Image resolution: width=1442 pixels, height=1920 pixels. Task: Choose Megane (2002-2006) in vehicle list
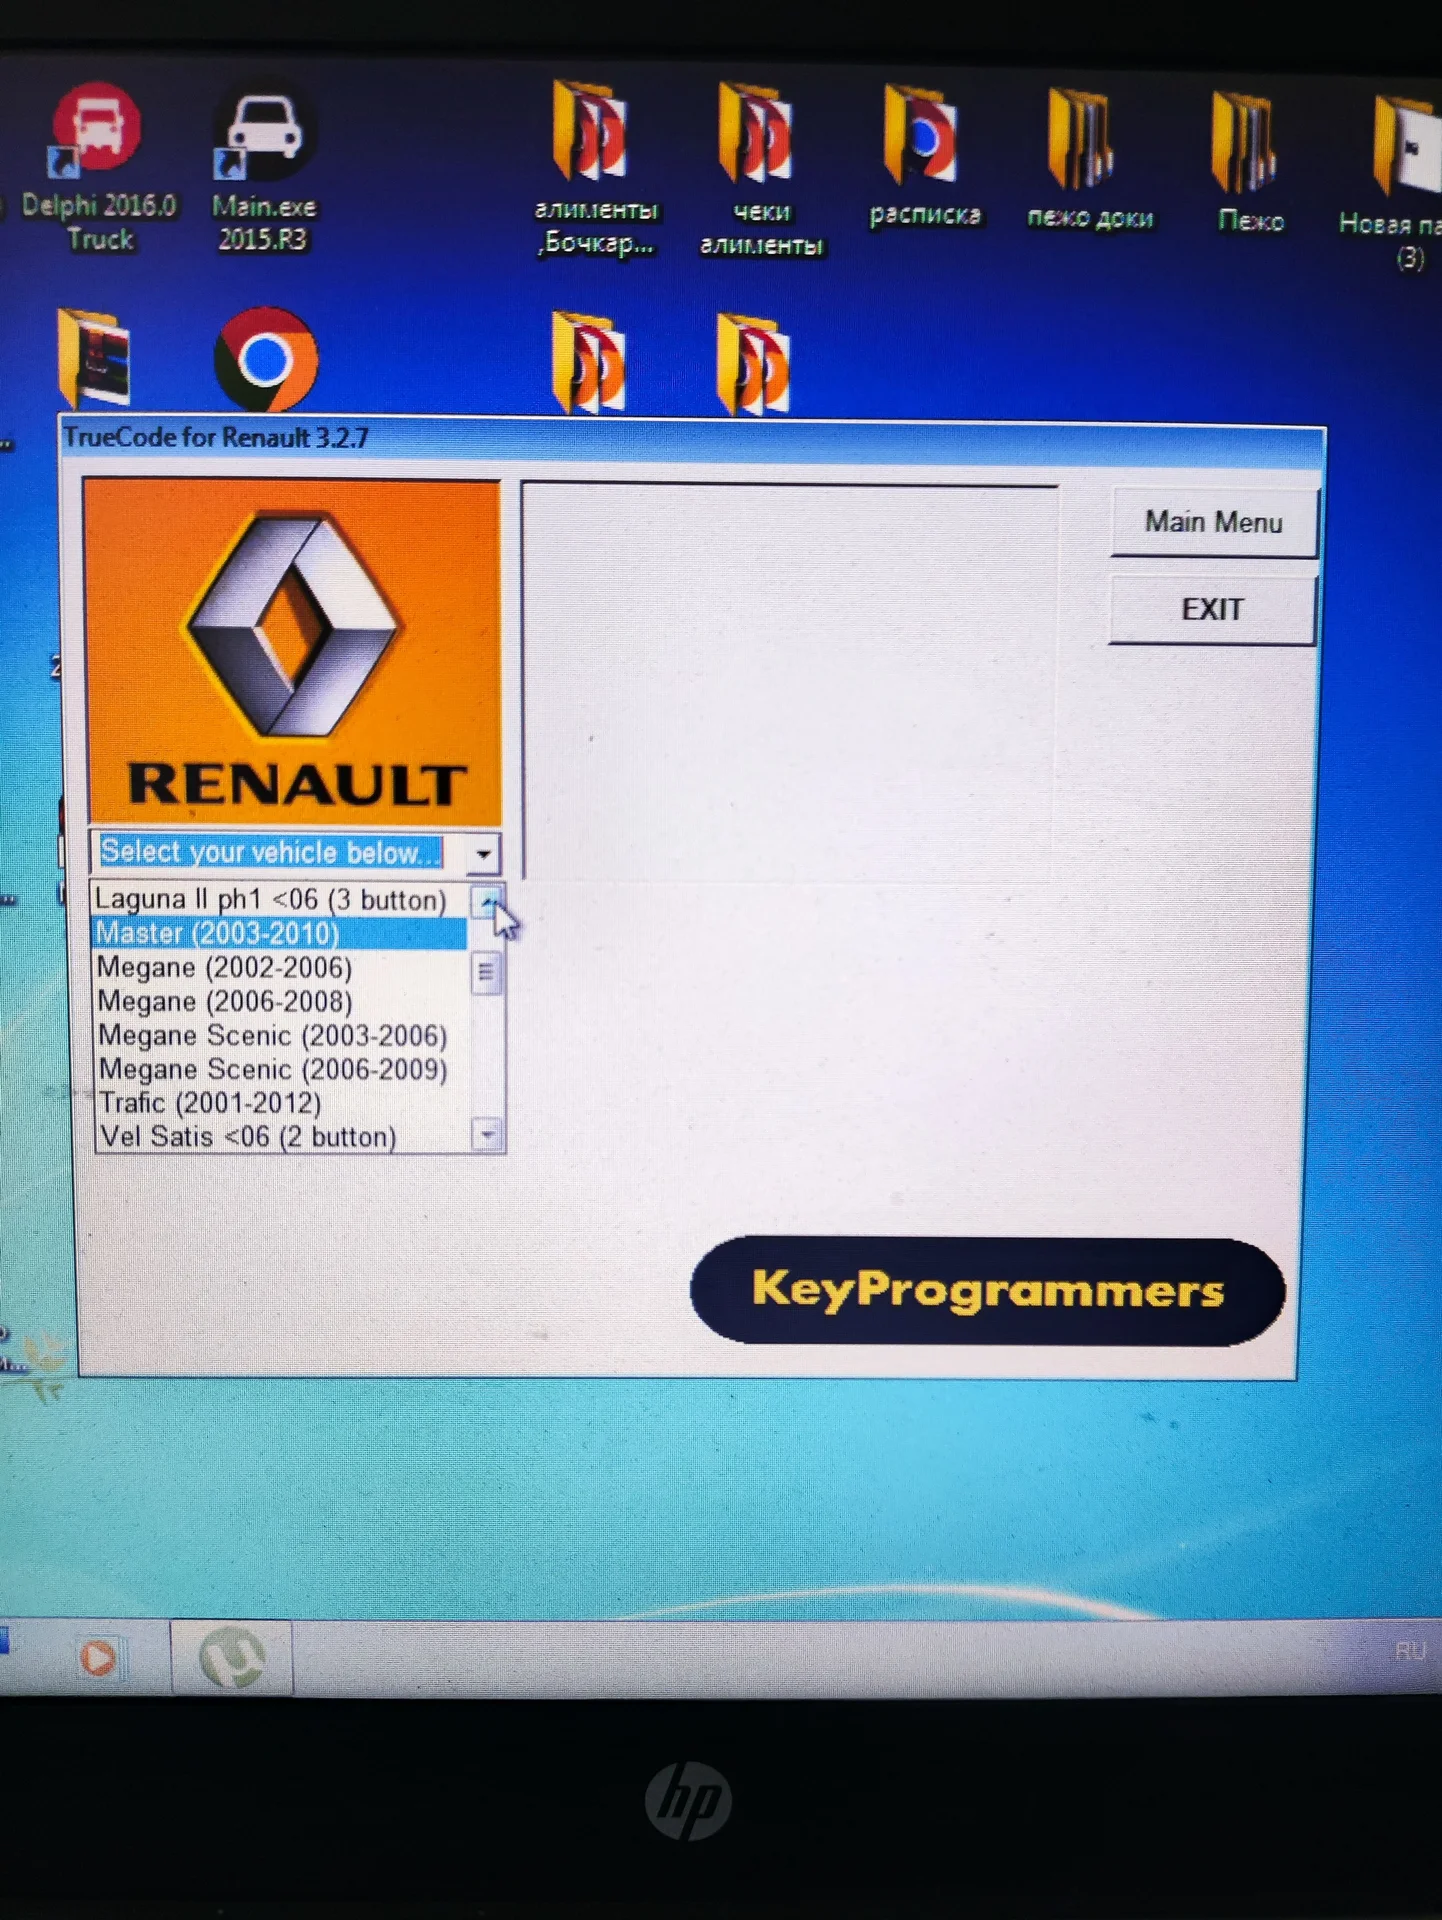281,967
